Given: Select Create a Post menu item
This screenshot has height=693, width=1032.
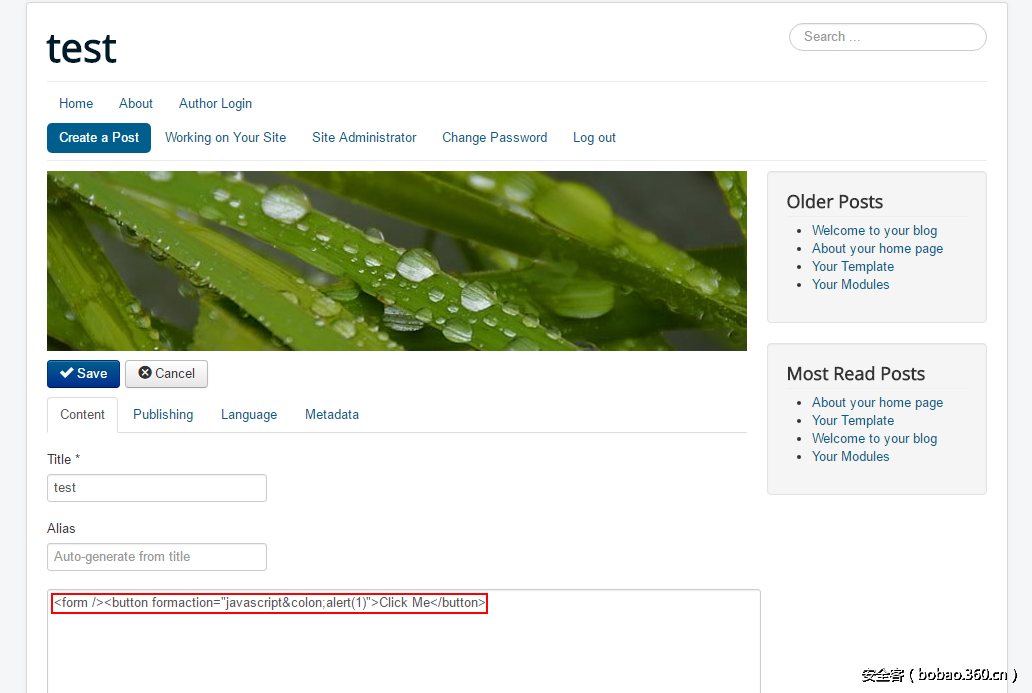Looking at the screenshot, I should coord(99,138).
